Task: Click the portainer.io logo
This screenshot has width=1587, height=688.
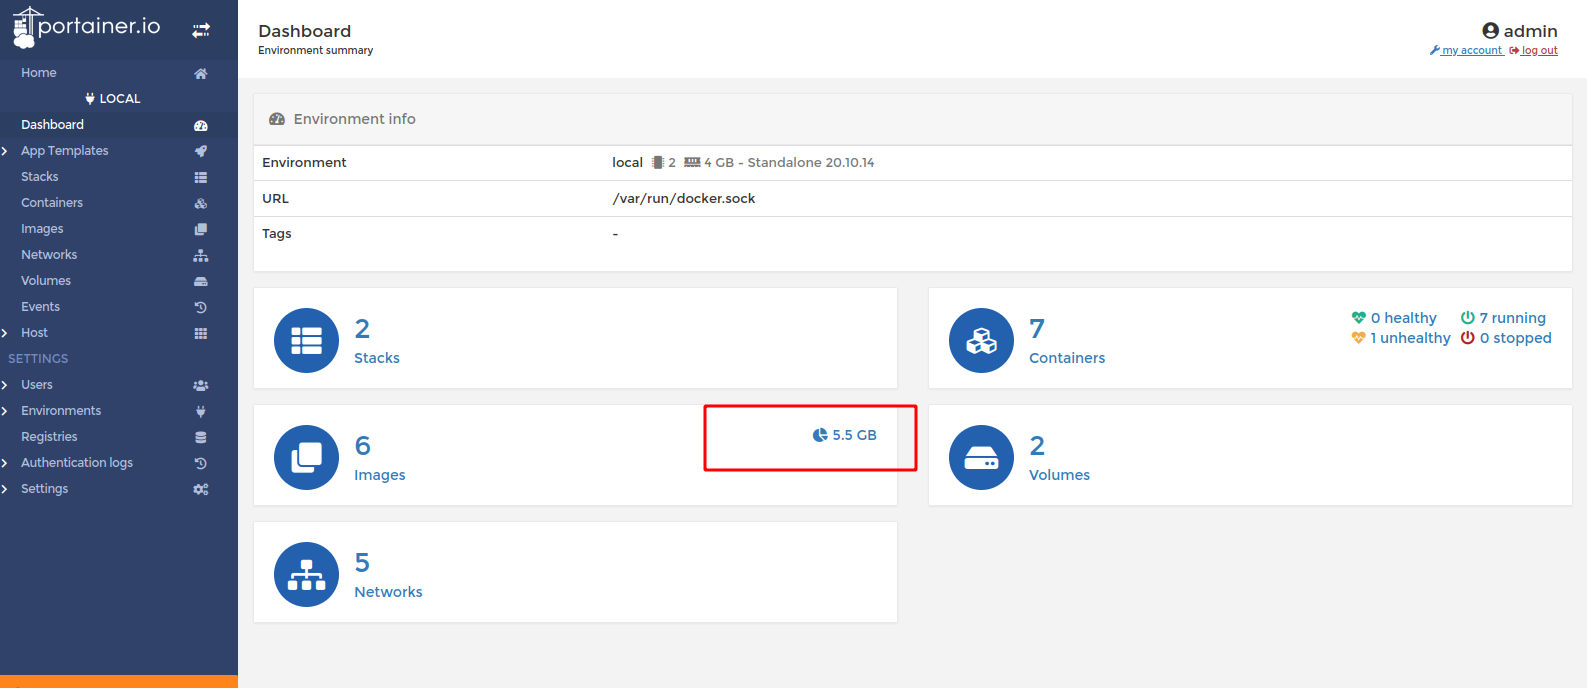Action: coord(86,27)
